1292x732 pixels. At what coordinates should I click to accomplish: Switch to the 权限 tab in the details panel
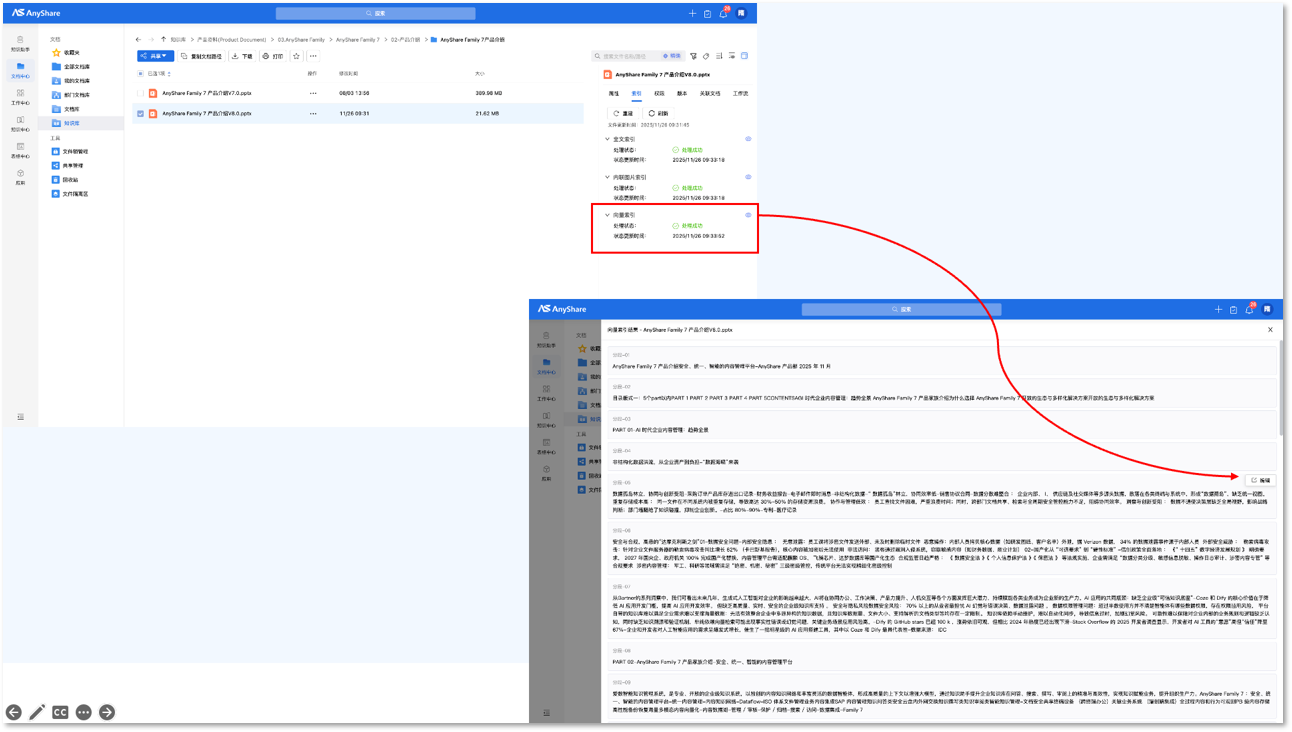click(x=659, y=93)
